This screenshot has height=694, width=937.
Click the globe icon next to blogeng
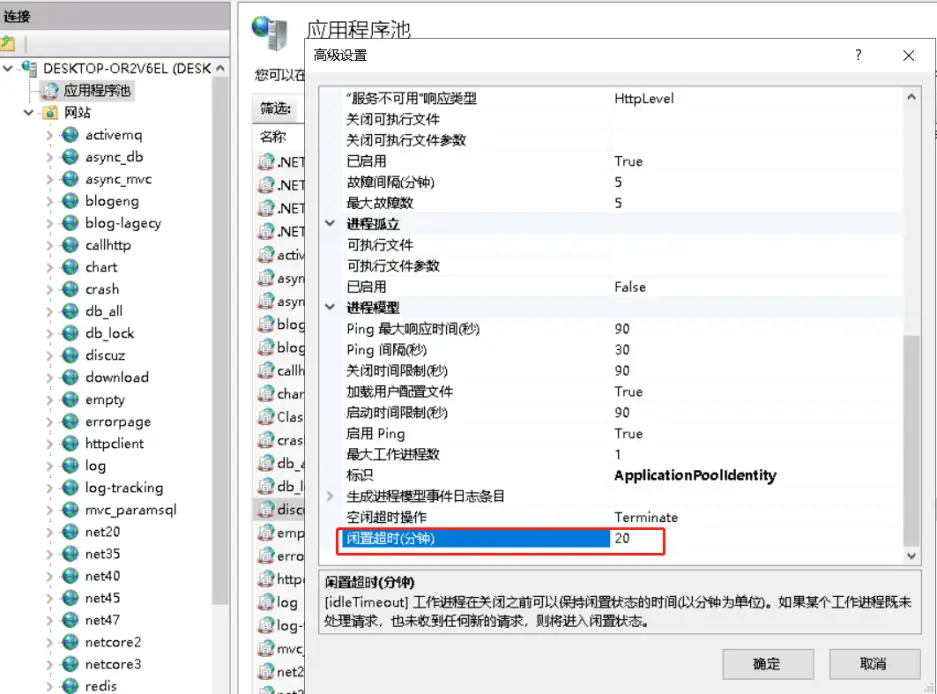pyautogui.click(x=69, y=201)
